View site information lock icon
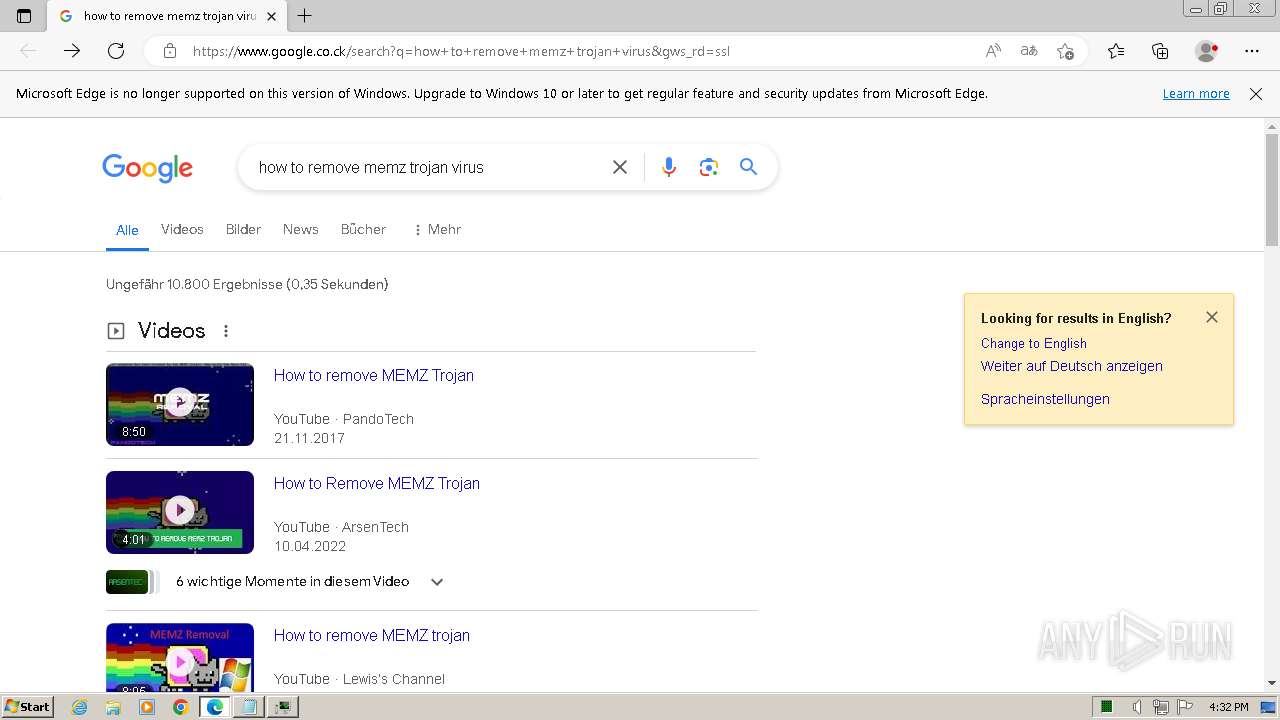 (x=170, y=51)
